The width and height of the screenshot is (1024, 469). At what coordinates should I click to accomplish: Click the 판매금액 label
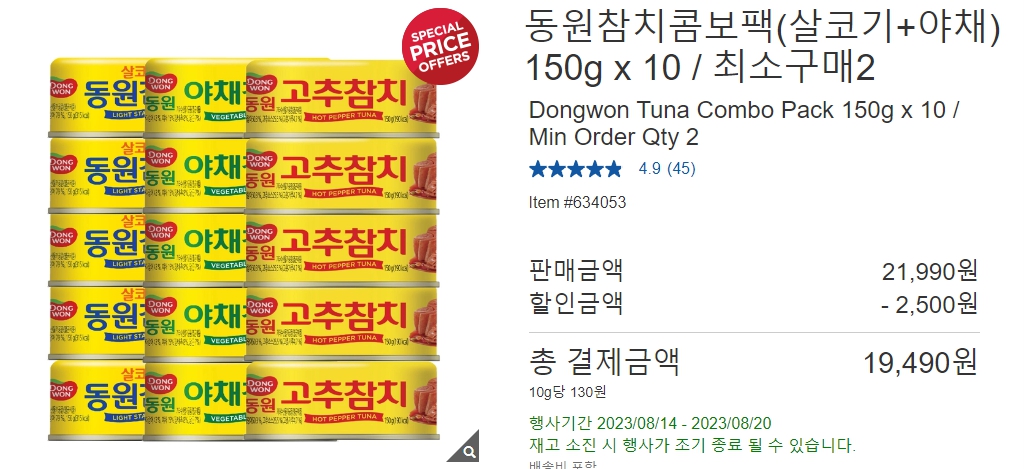pos(576,270)
